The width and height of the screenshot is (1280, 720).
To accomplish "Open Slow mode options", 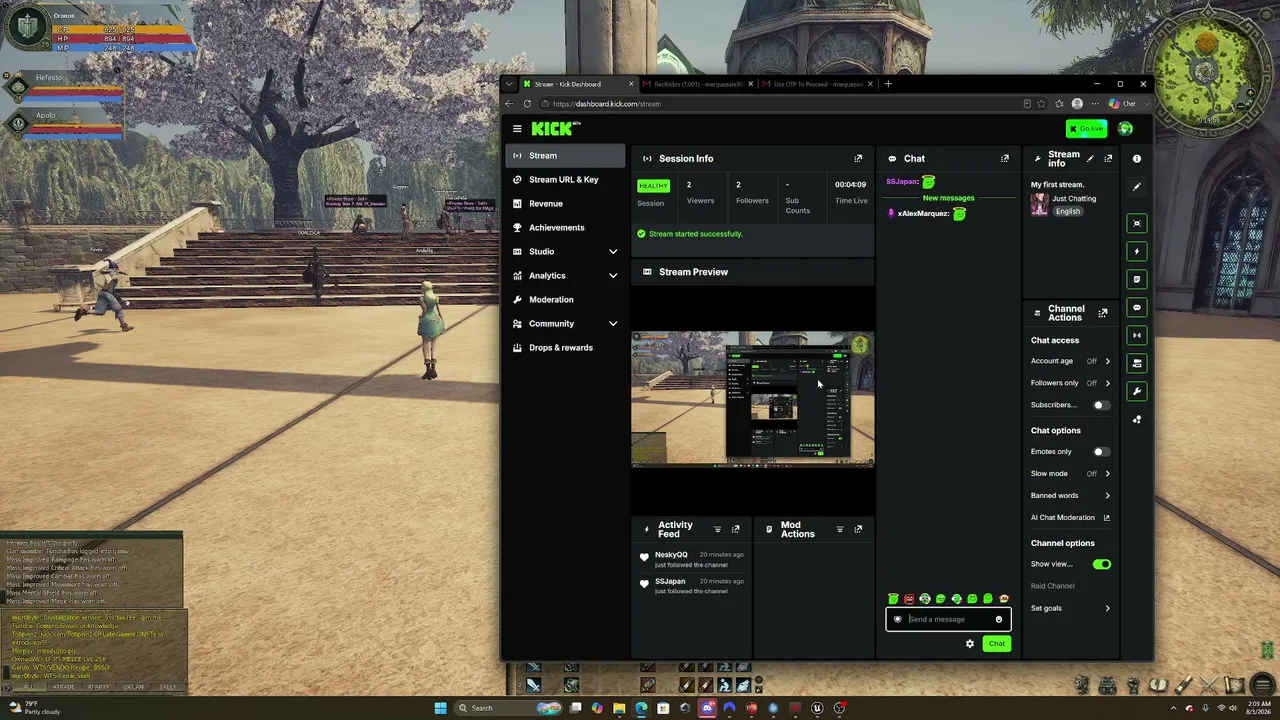I will tap(1071, 474).
